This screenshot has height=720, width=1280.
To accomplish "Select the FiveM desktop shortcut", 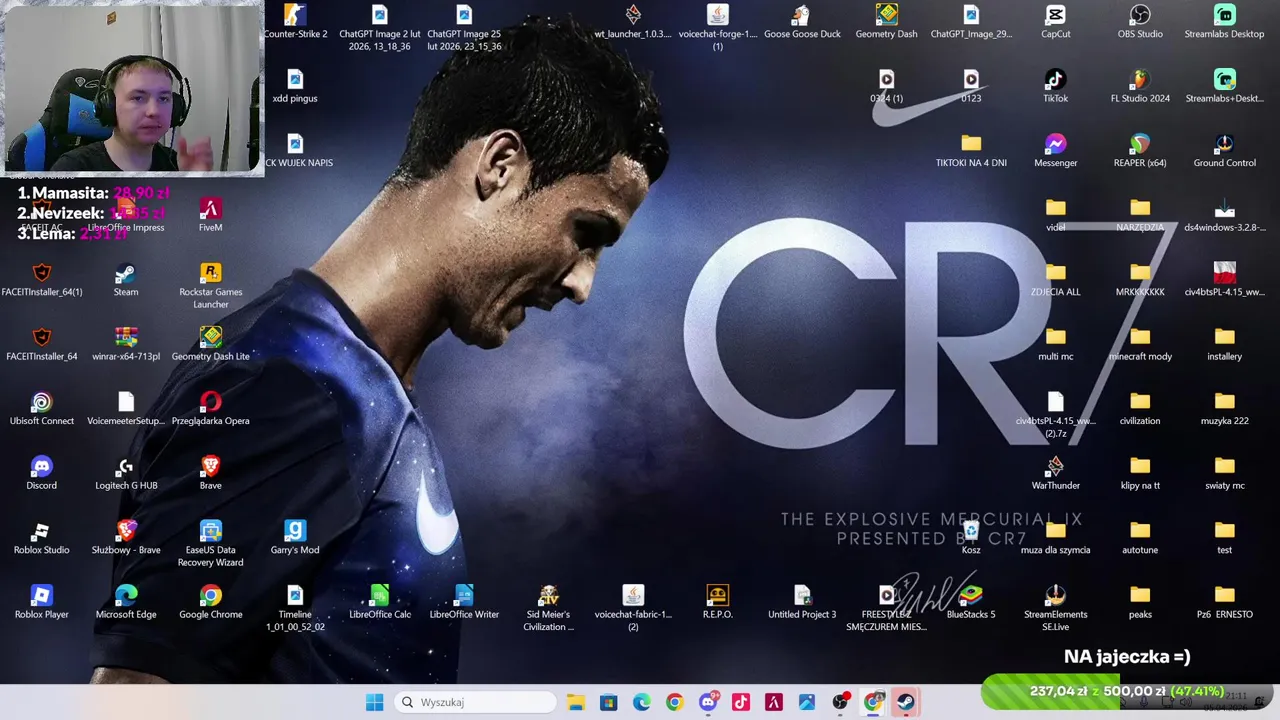I will (210, 215).
